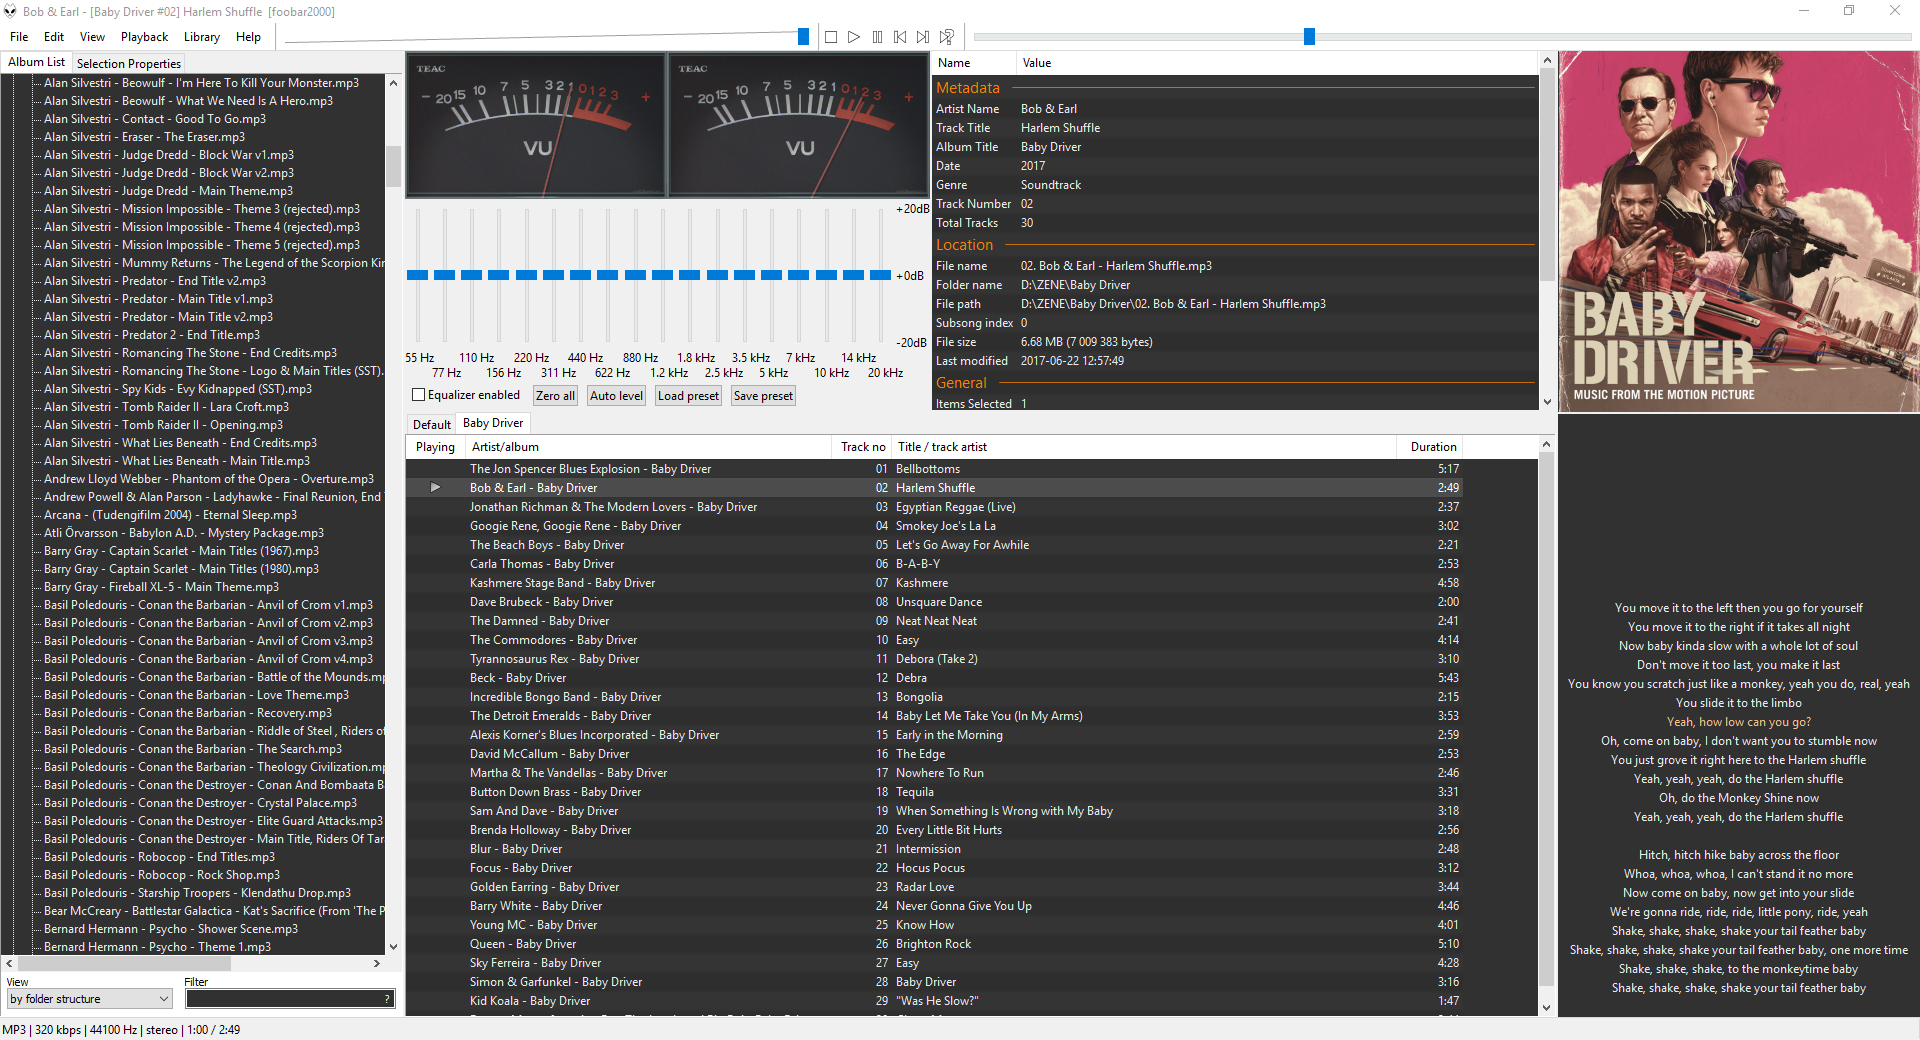Viewport: 1920px width, 1040px height.
Task: Select 'Barry Gray - Fireball XL-5 - Main Theme.mp3'
Action: 161,587
